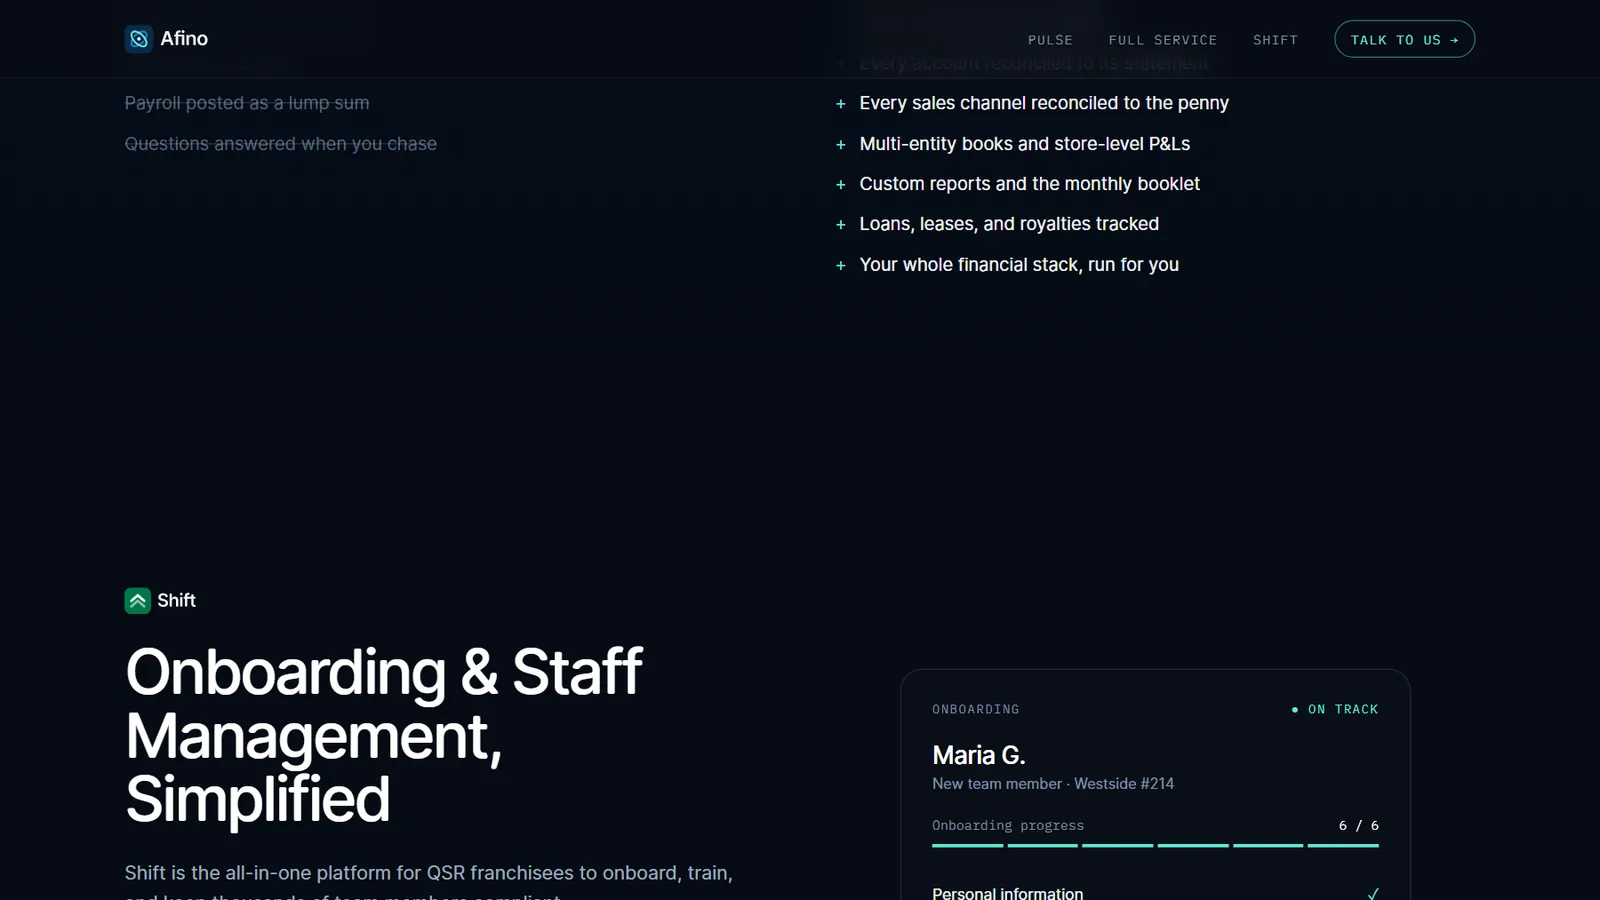Click the Afino logo icon

pyautogui.click(x=139, y=39)
